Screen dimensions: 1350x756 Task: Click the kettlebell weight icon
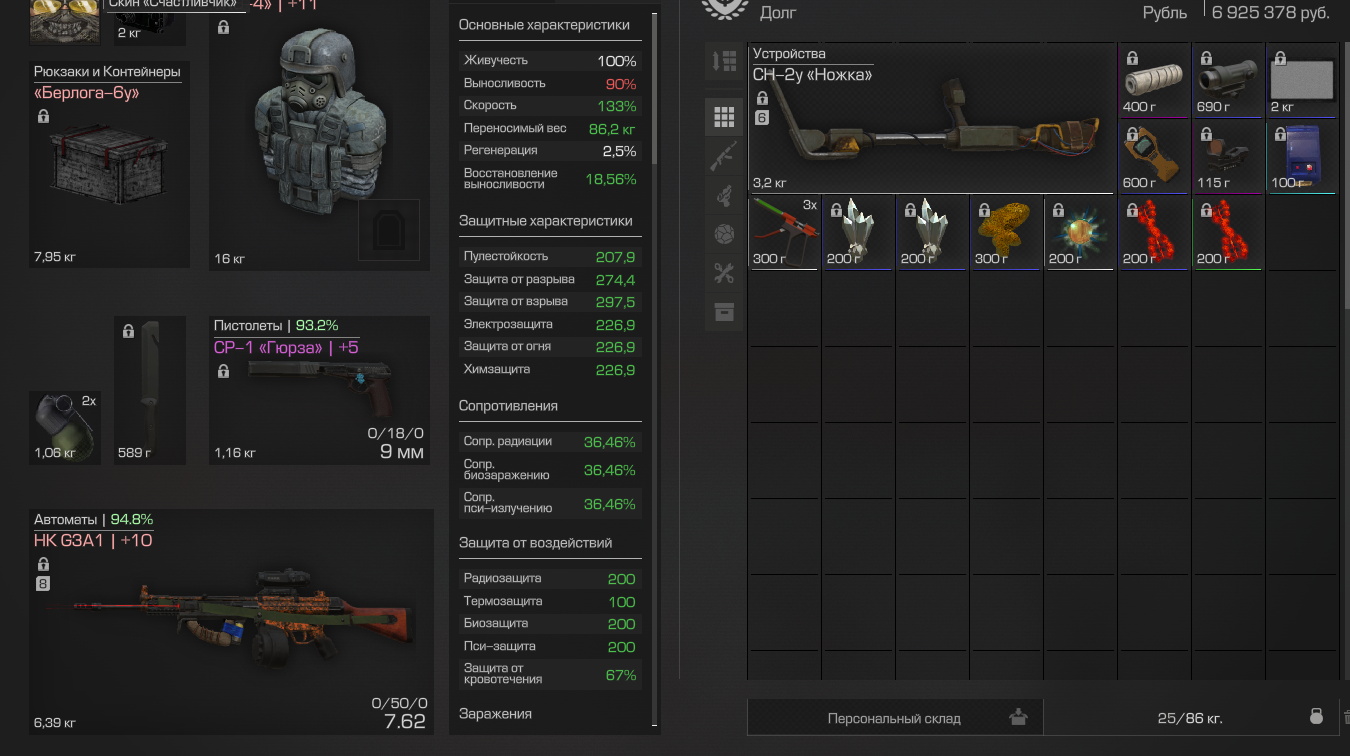click(1317, 717)
